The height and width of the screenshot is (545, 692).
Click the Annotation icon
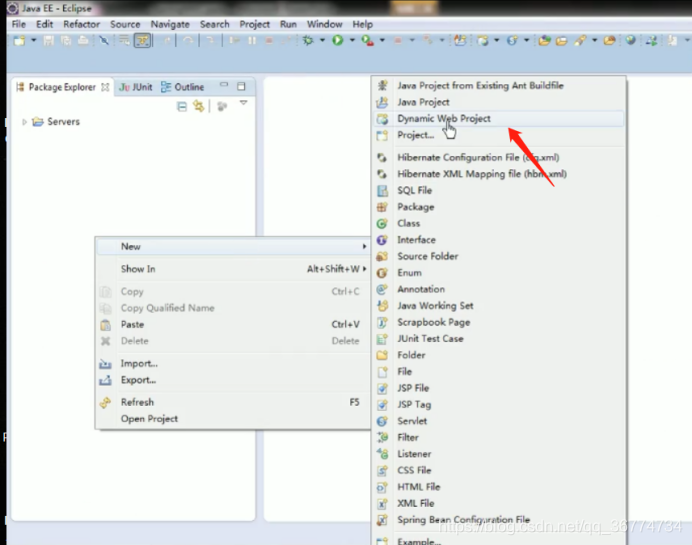coord(382,289)
